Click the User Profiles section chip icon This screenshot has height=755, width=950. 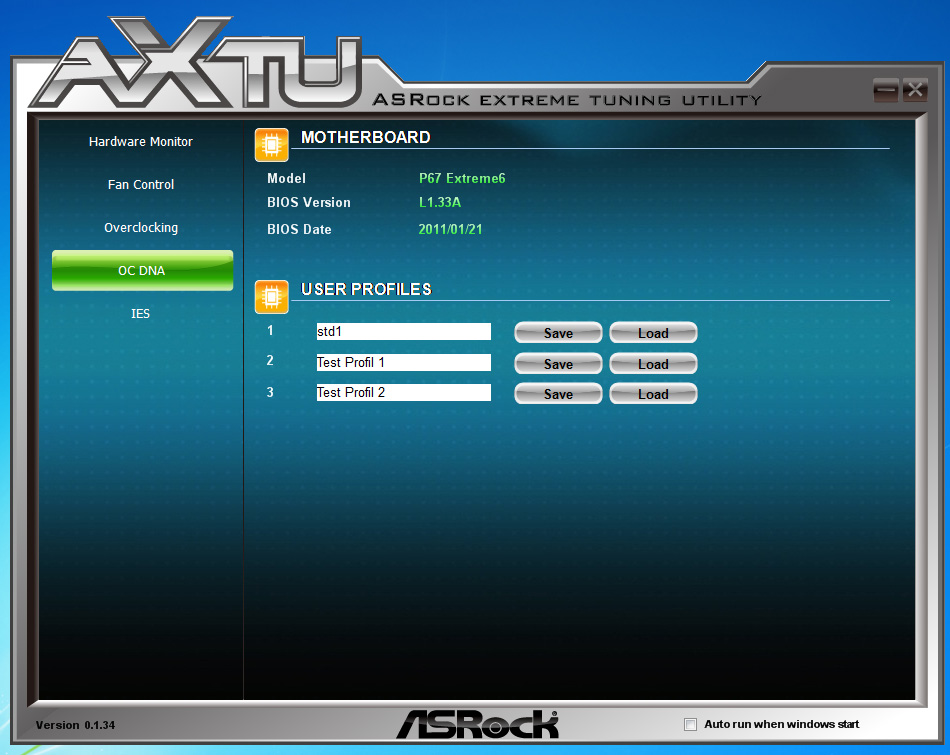pyautogui.click(x=271, y=297)
